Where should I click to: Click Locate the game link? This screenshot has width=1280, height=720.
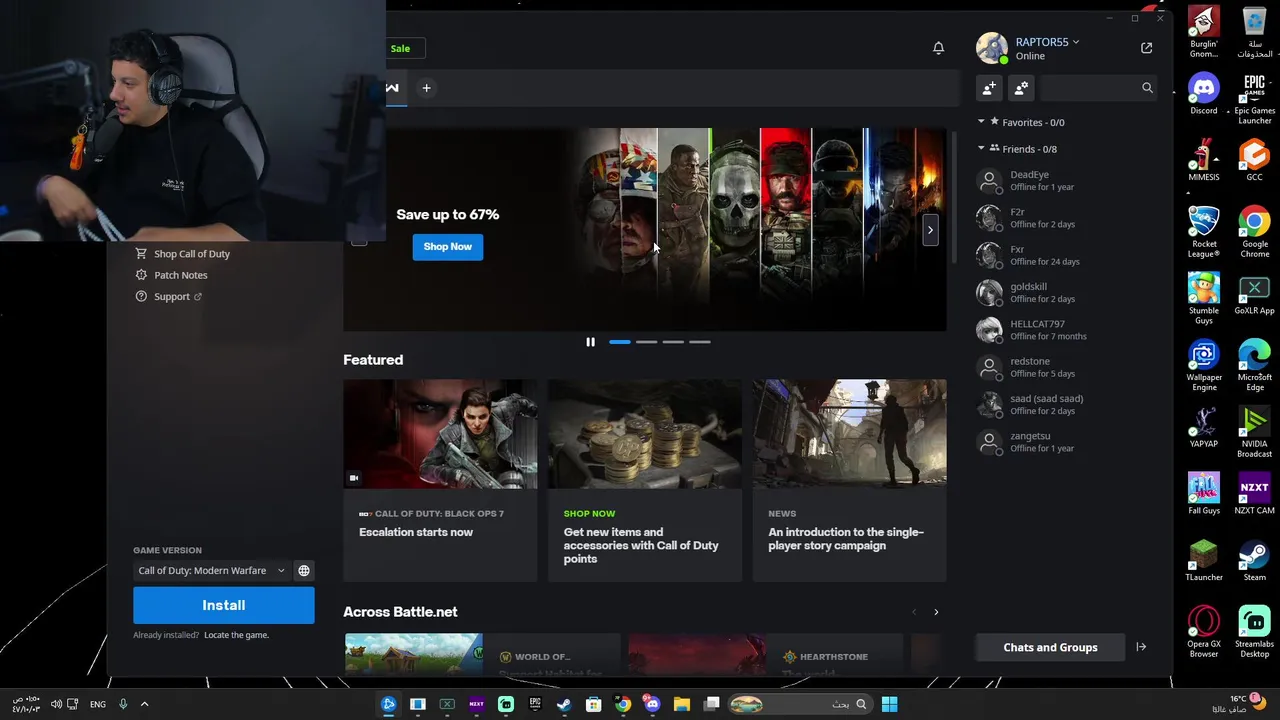[x=236, y=635]
